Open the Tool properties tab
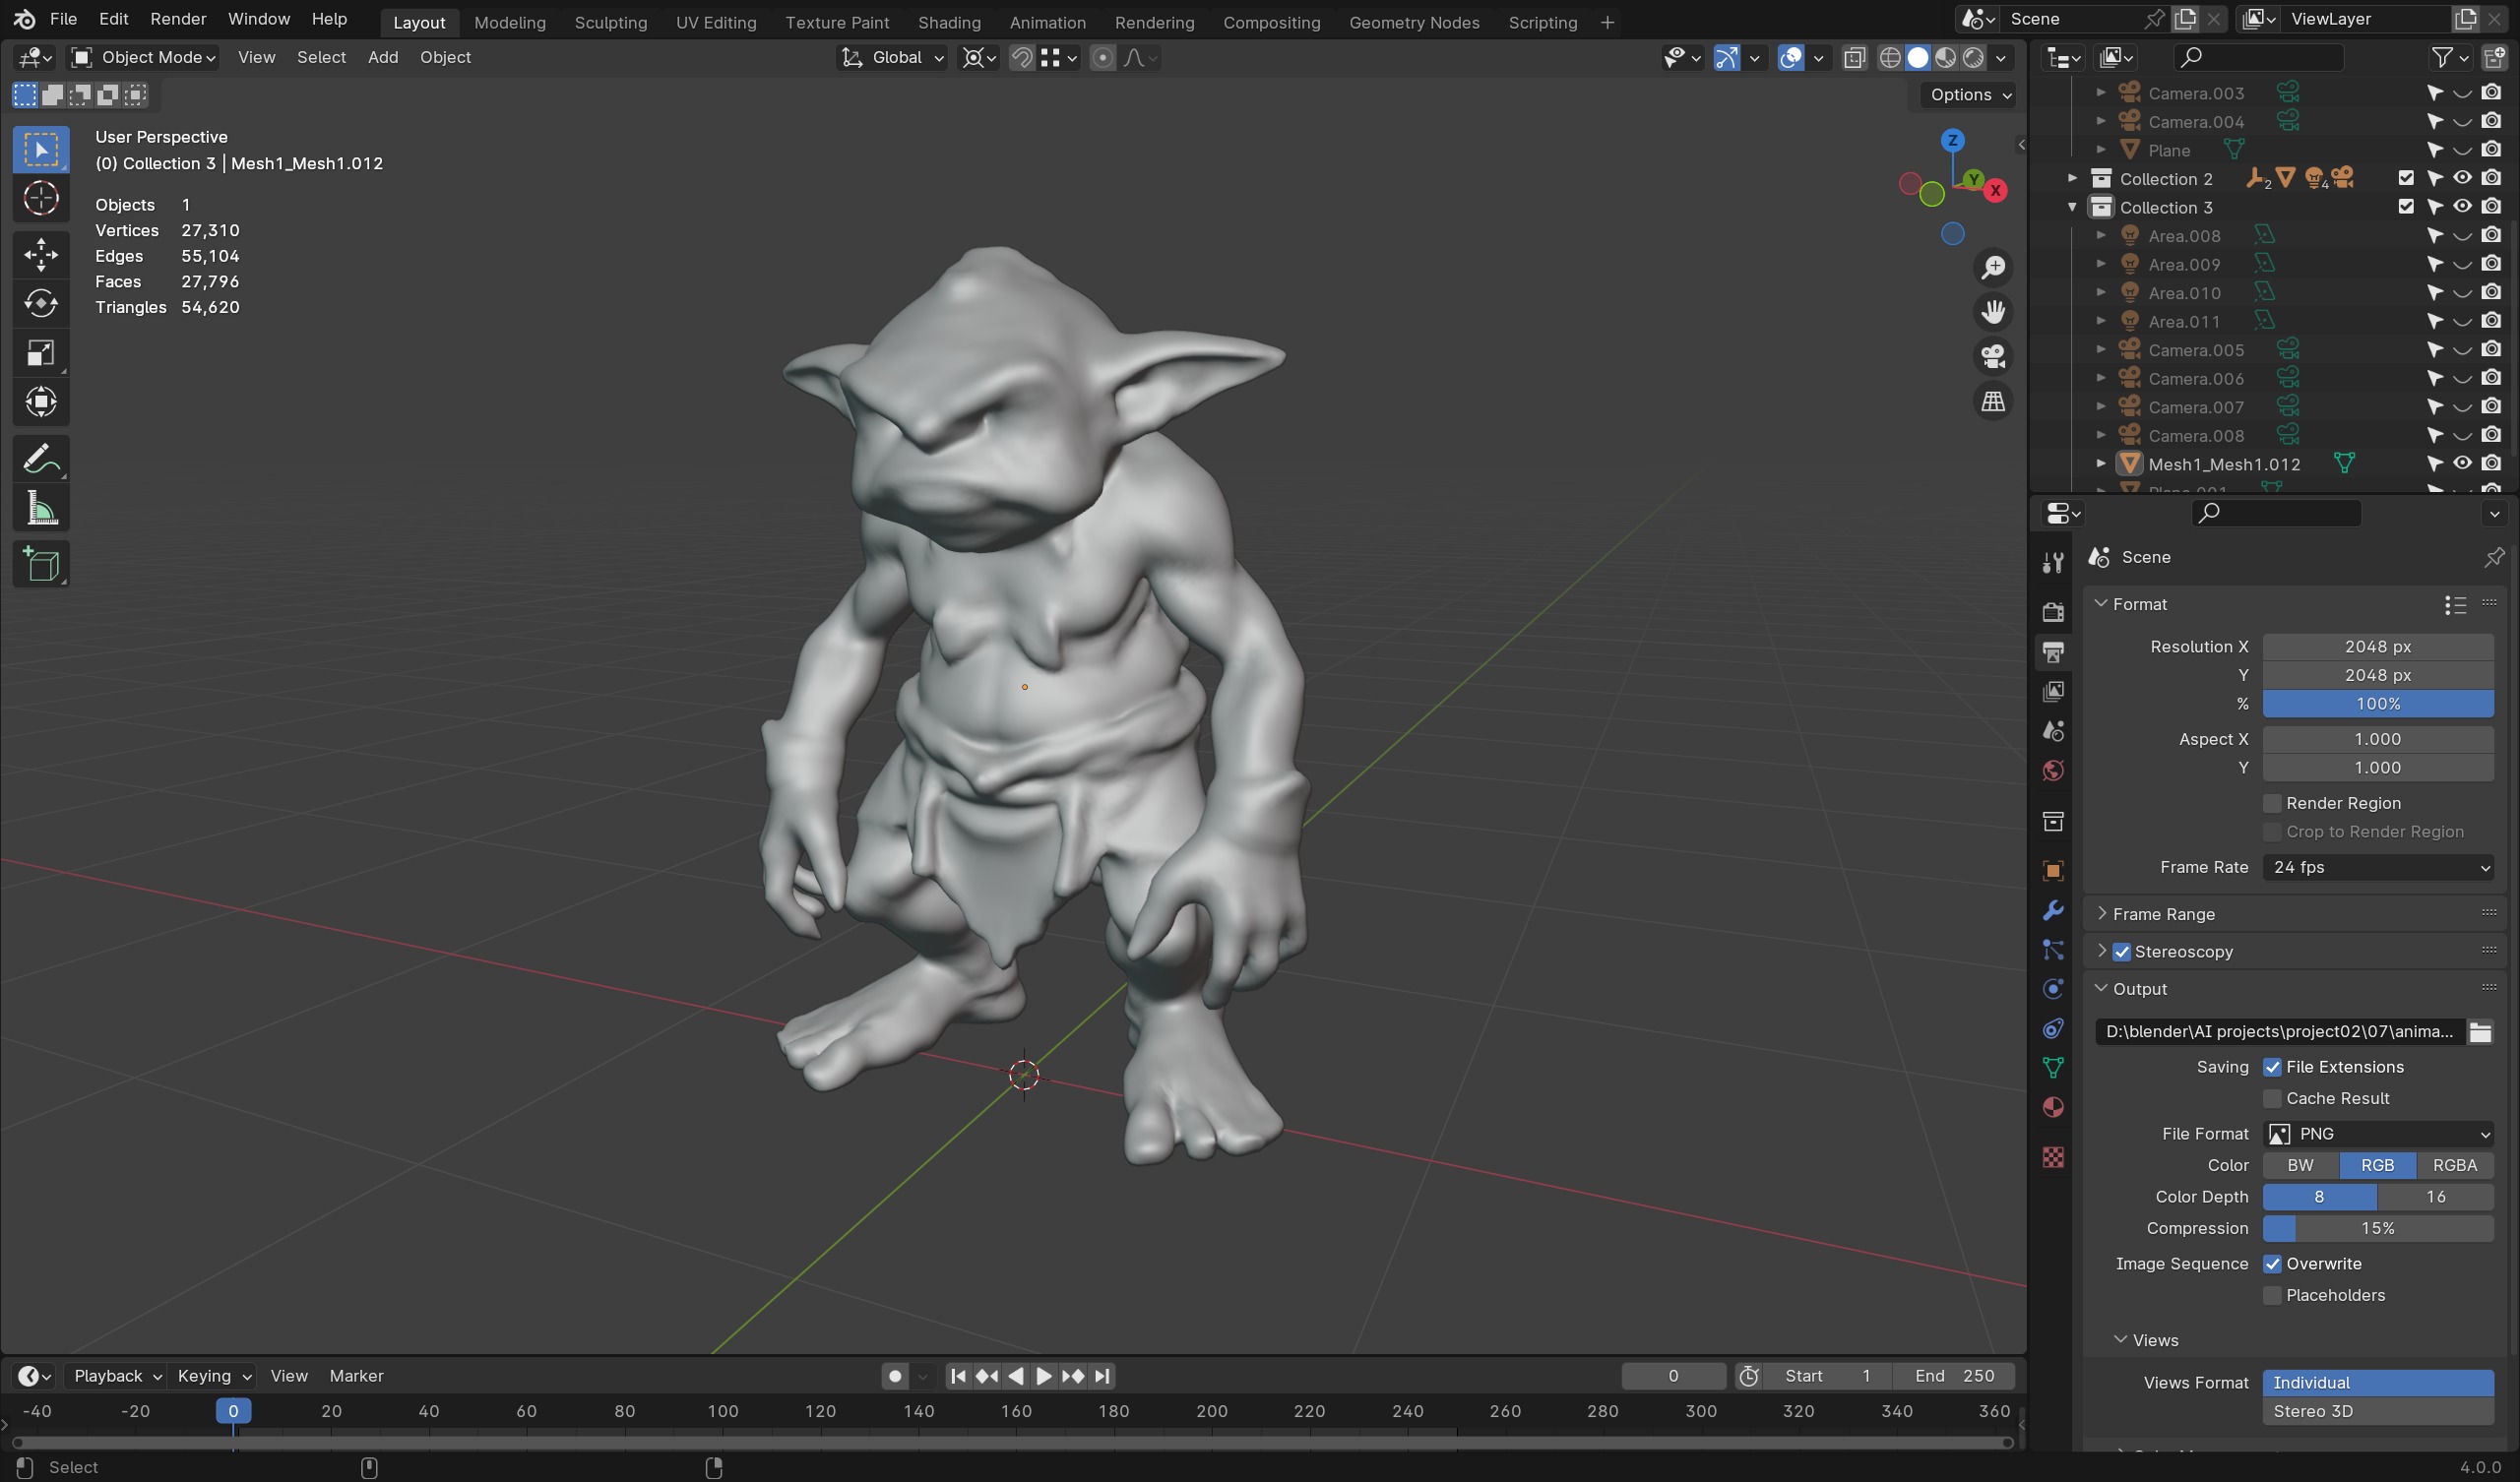2520x1482 pixels. 2053,563
